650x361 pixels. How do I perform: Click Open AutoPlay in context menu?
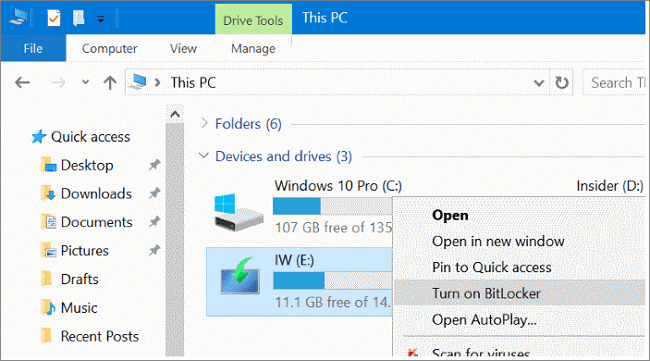(484, 320)
